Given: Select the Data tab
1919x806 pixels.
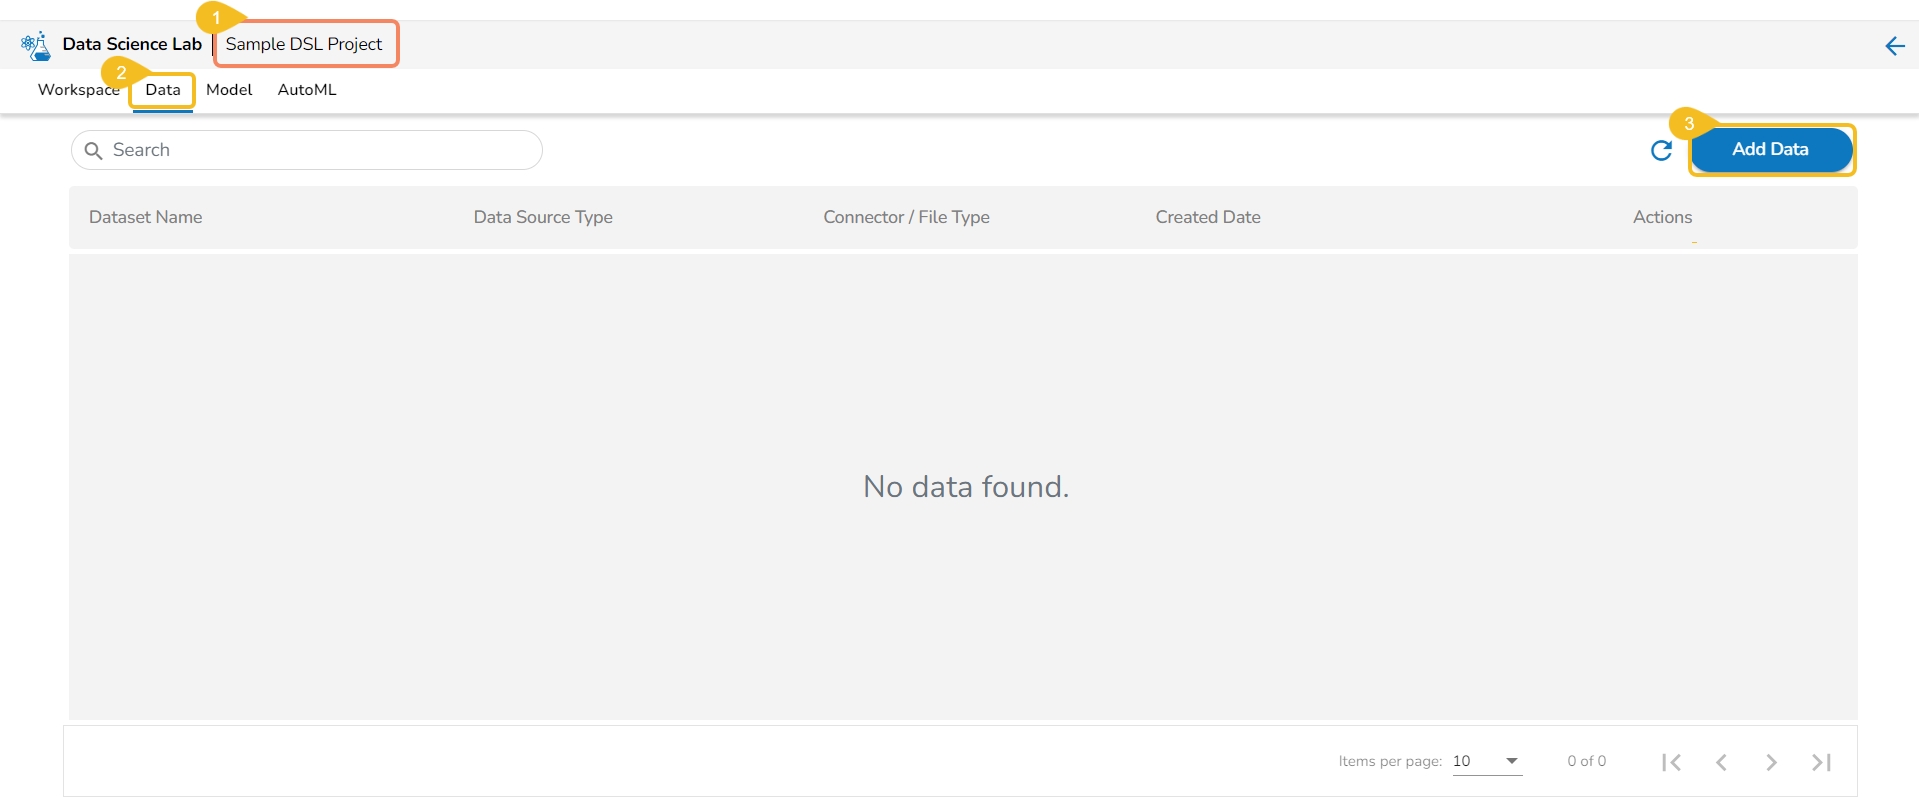Looking at the screenshot, I should coord(162,90).
